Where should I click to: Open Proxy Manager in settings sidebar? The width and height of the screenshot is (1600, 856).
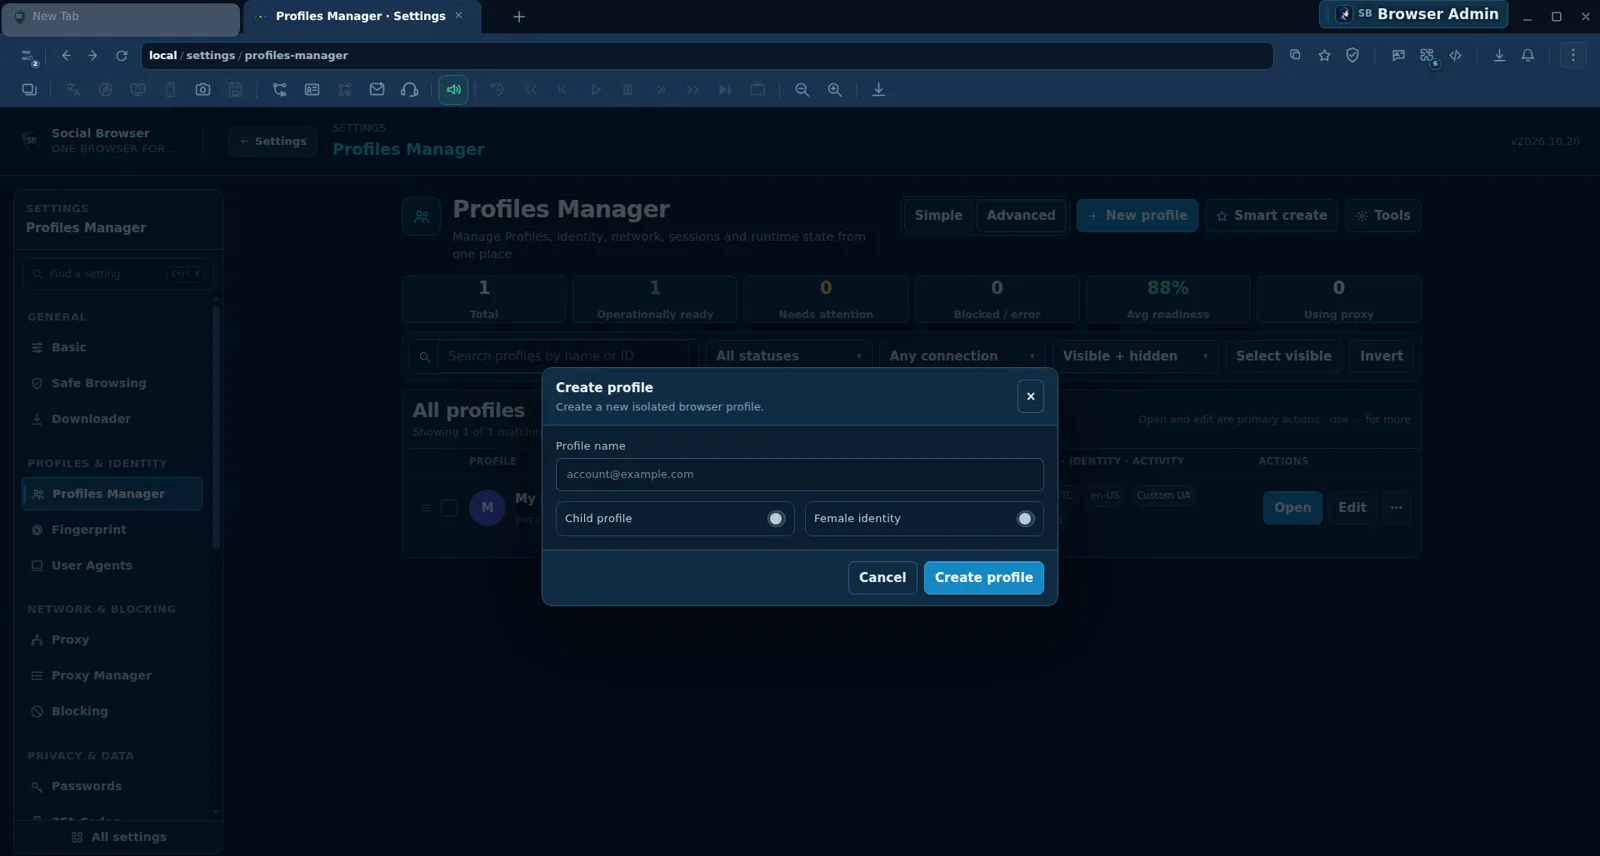coord(112,676)
